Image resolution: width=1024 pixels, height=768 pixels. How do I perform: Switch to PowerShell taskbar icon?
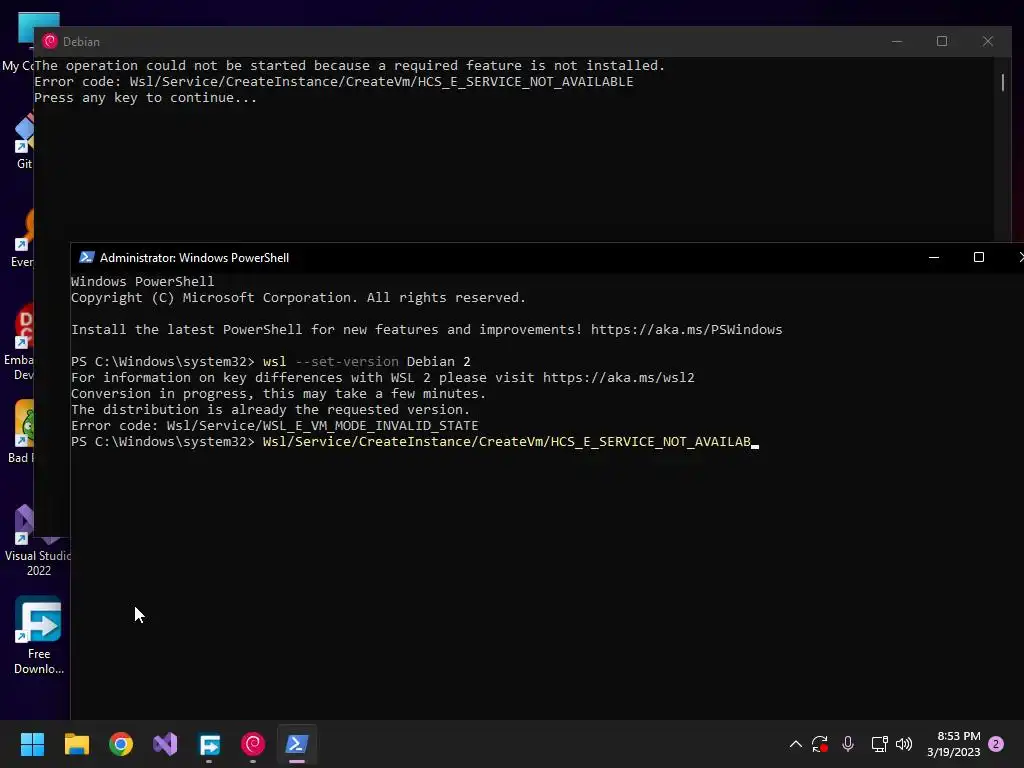pos(297,744)
